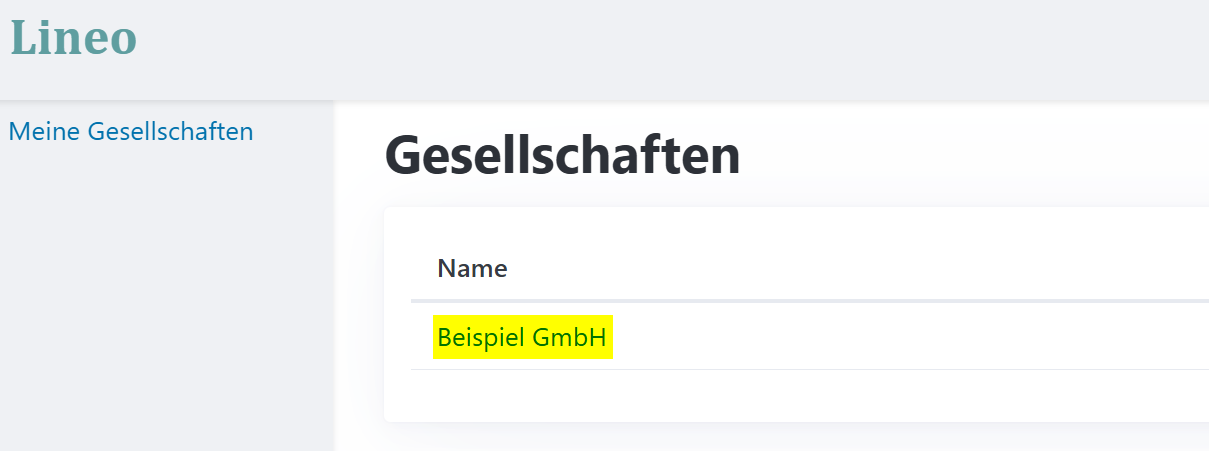
Task: Click the white card containing the companies table
Action: 796,314
